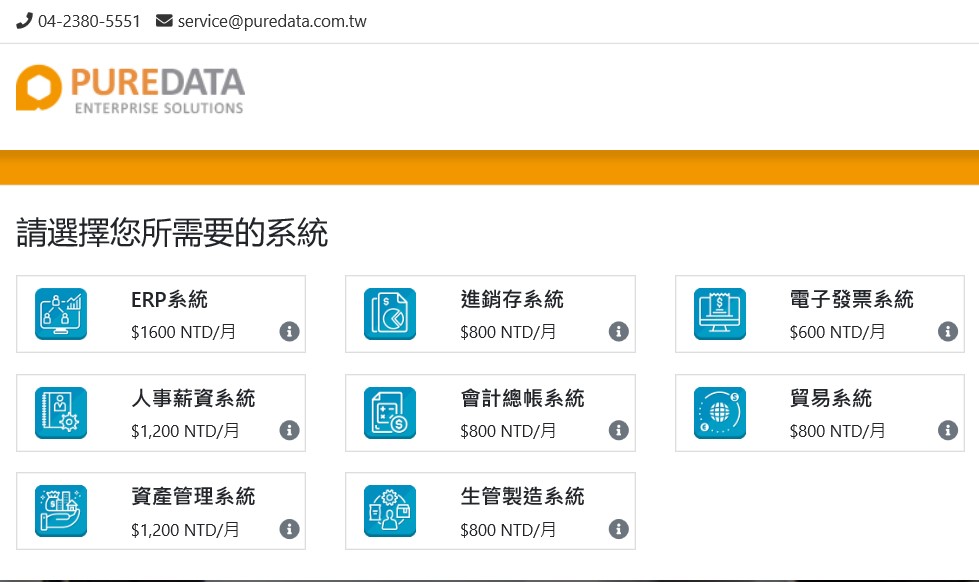Click the 人事薪資系統 notebook gear icon
The image size is (979, 582).
(x=61, y=413)
